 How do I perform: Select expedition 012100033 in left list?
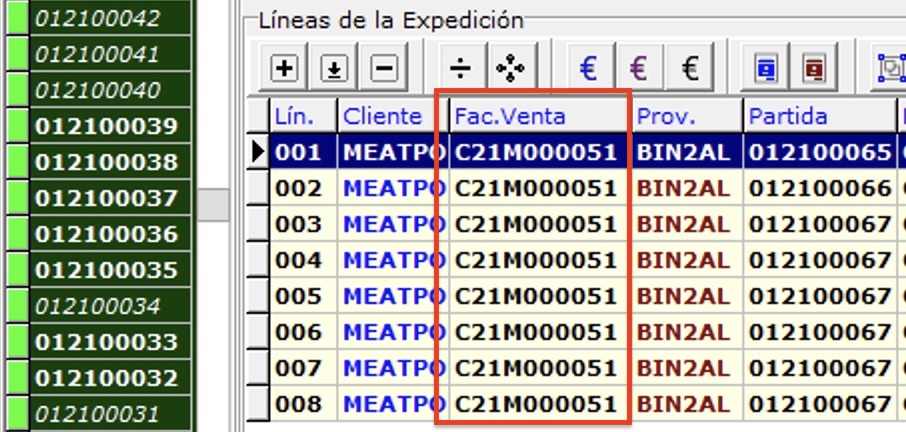[x=106, y=342]
